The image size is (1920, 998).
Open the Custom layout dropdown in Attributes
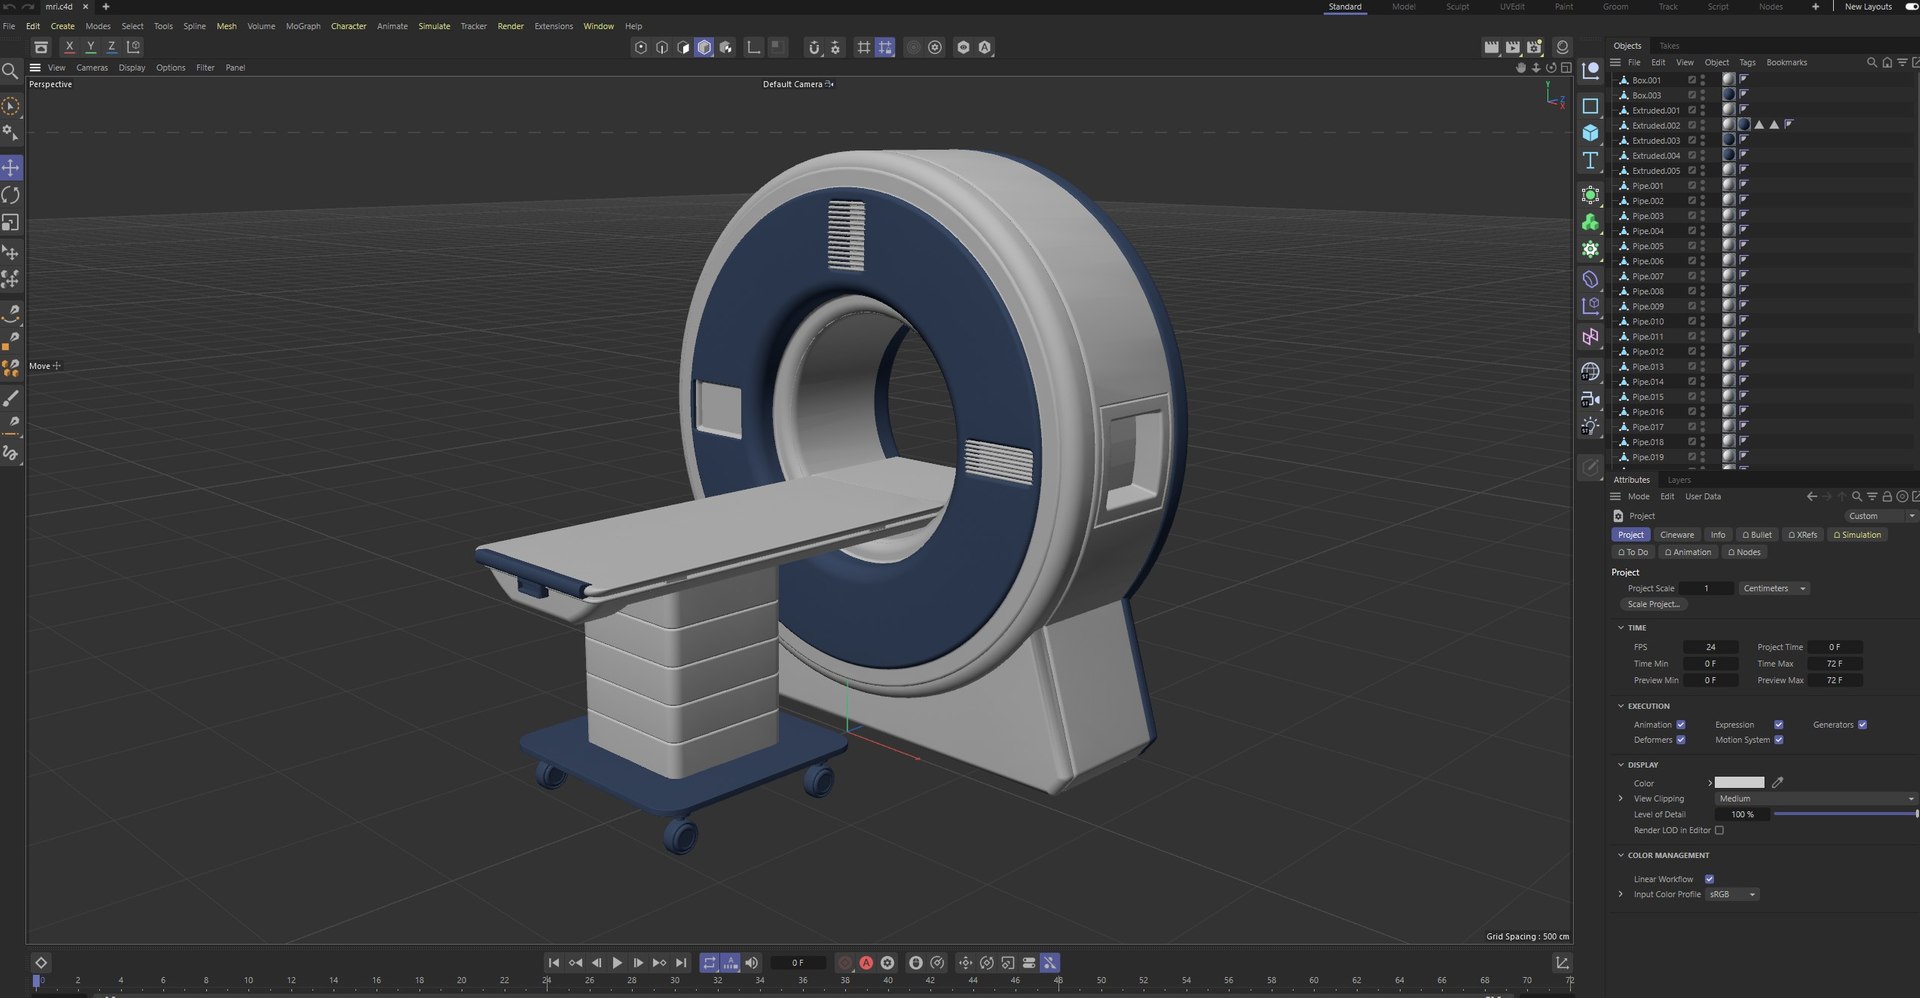pos(1880,516)
